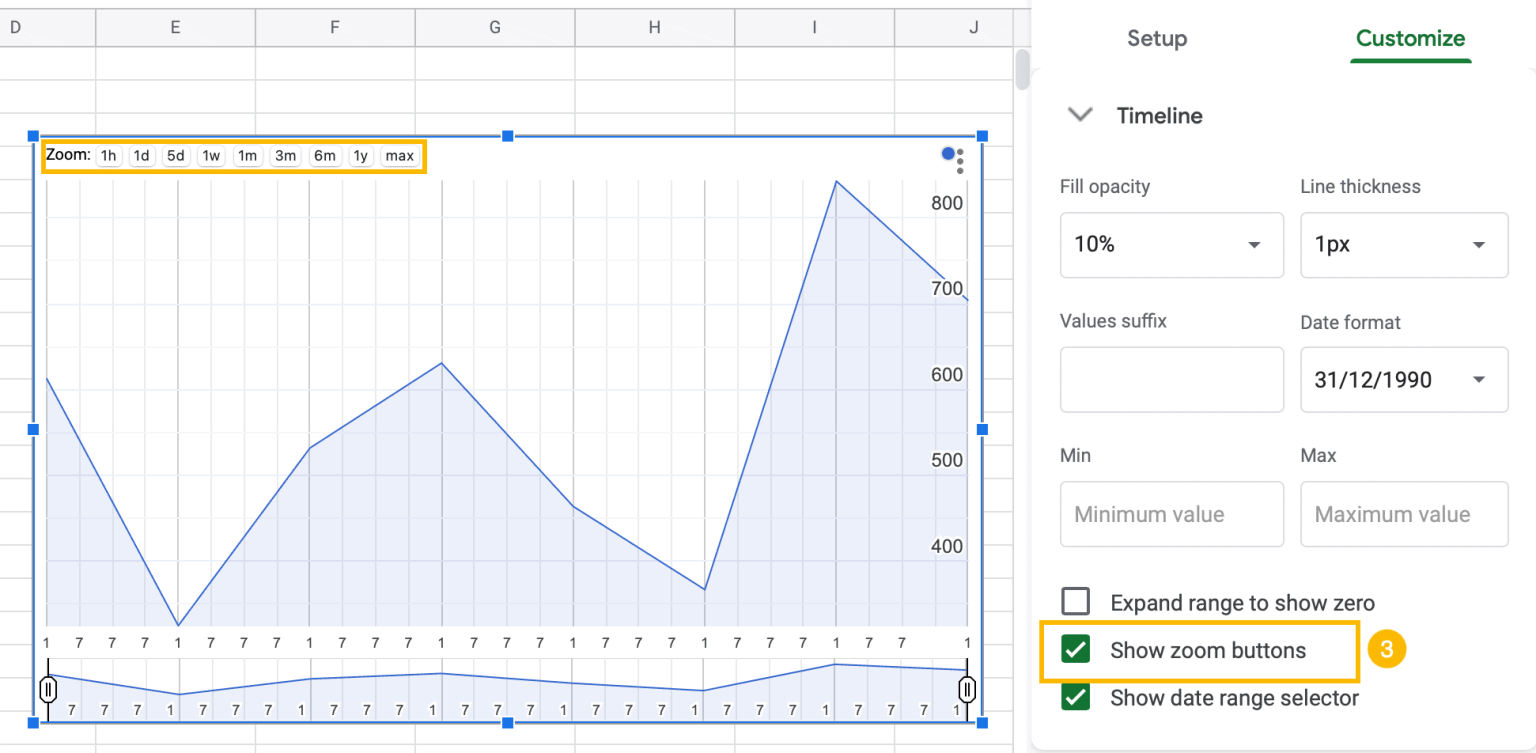Click the 1h zoom preset
The image size is (1536, 753).
click(x=108, y=155)
